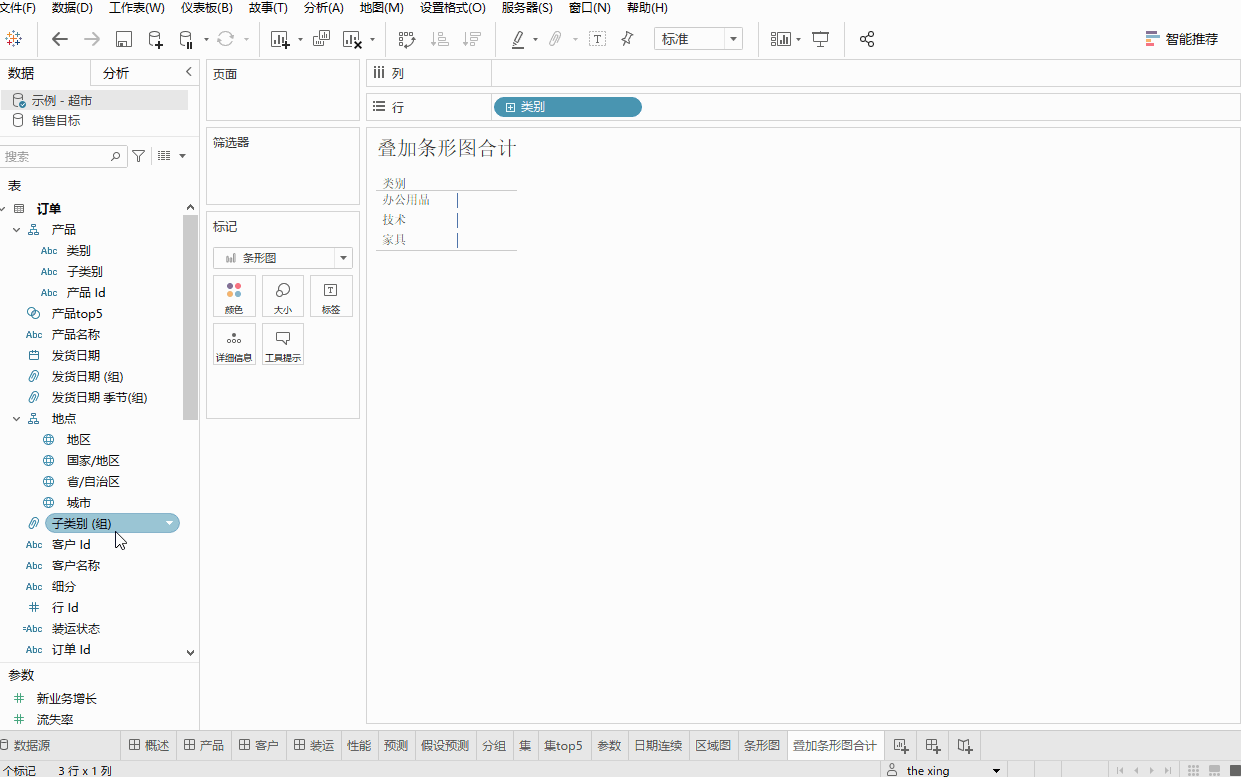Click the presentation mode icon

tap(821, 39)
